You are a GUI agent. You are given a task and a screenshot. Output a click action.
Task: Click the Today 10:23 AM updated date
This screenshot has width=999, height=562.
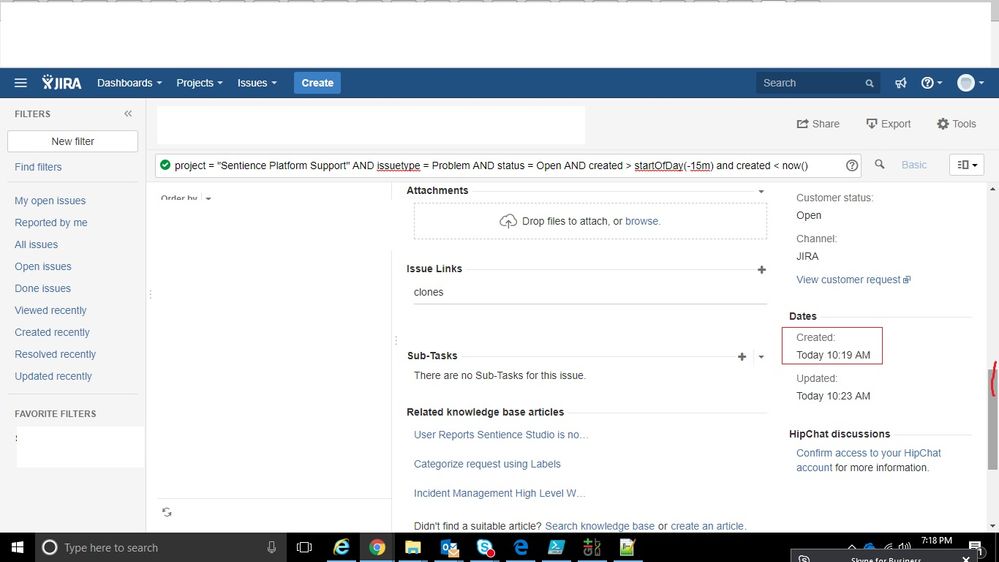click(x=833, y=396)
